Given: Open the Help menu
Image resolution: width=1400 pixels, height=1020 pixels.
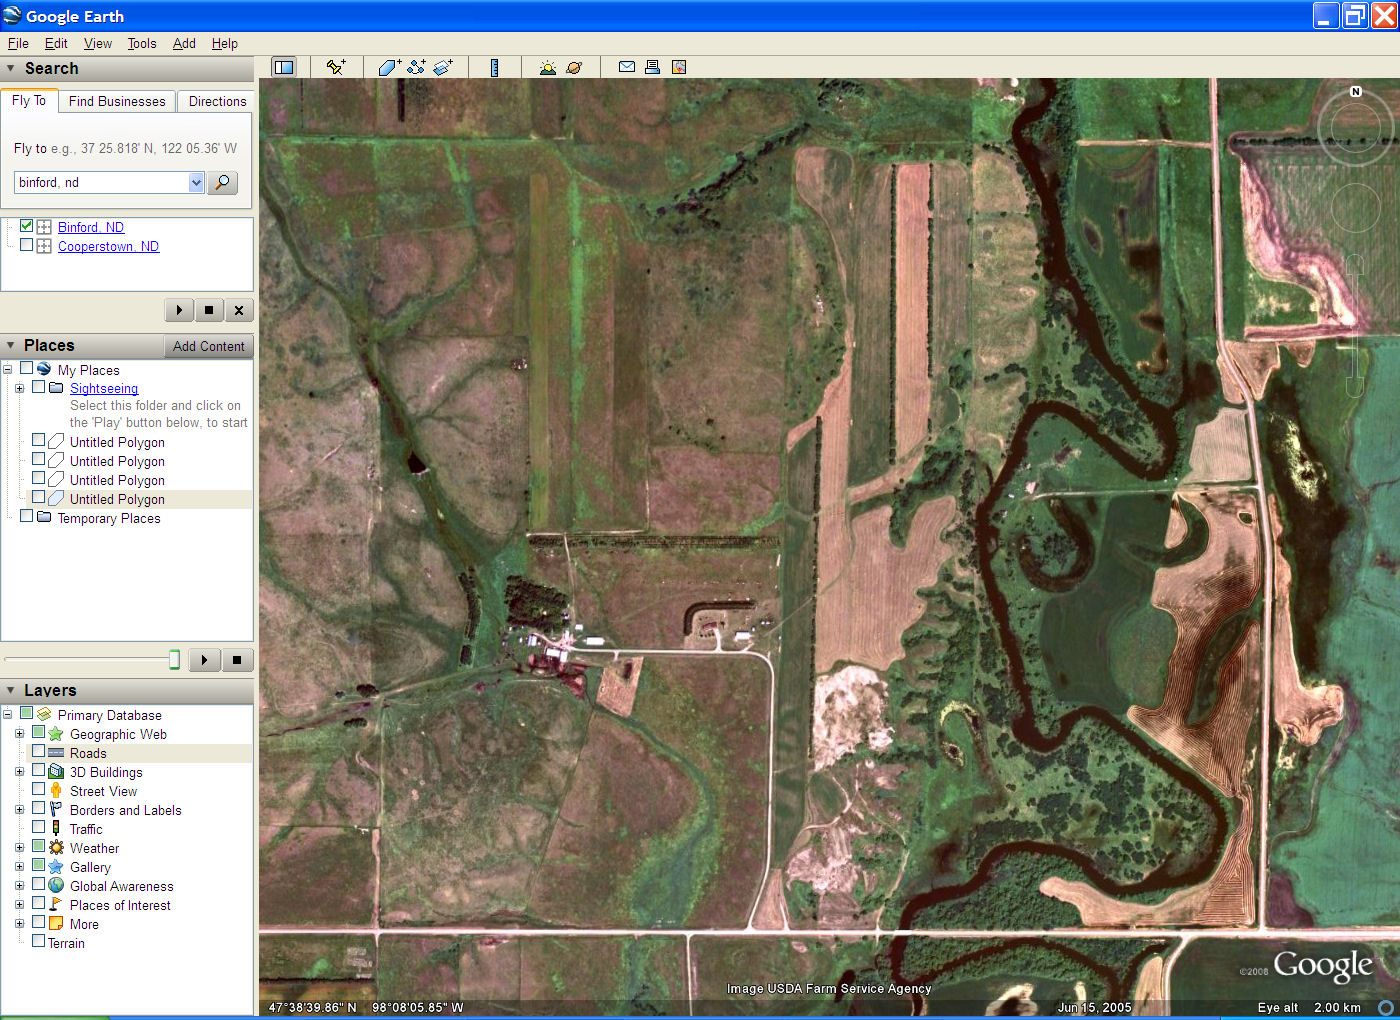Looking at the screenshot, I should [225, 43].
